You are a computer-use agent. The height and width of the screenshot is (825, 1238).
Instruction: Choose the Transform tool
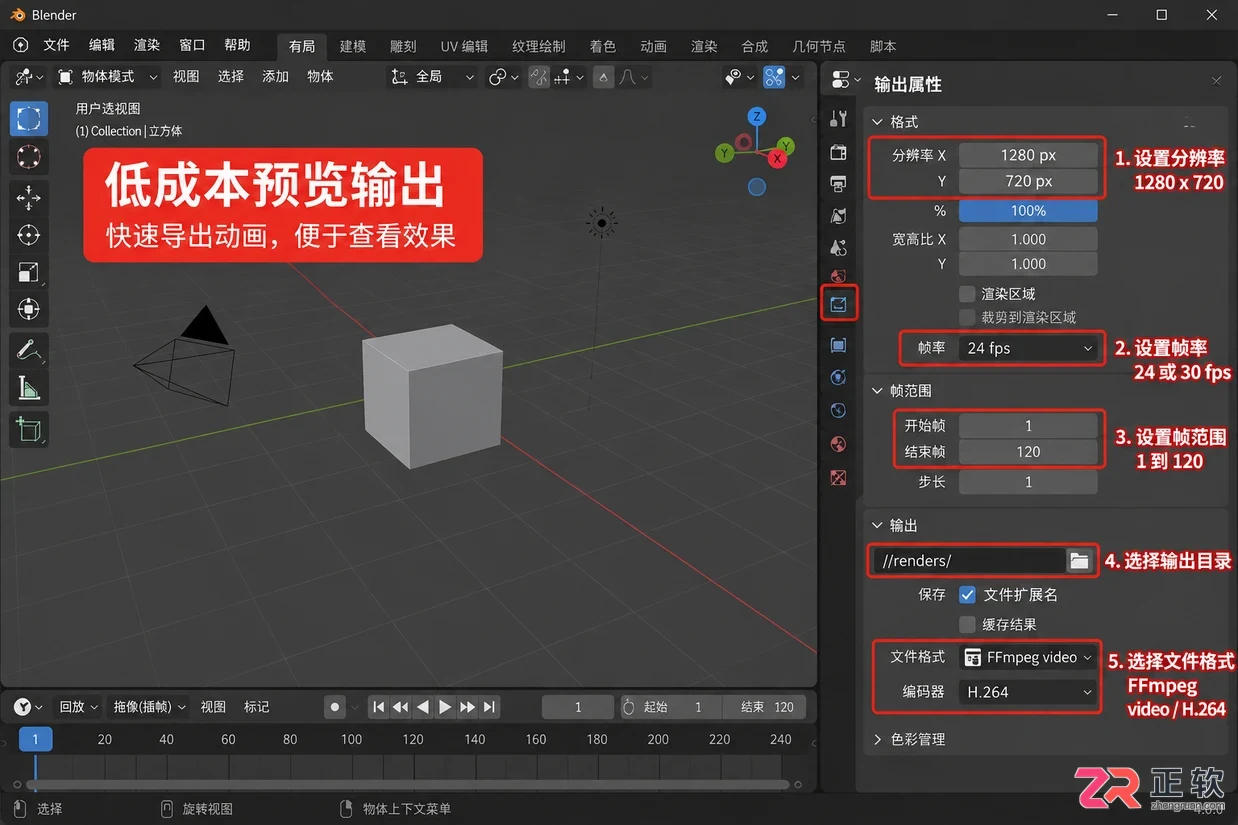point(29,309)
